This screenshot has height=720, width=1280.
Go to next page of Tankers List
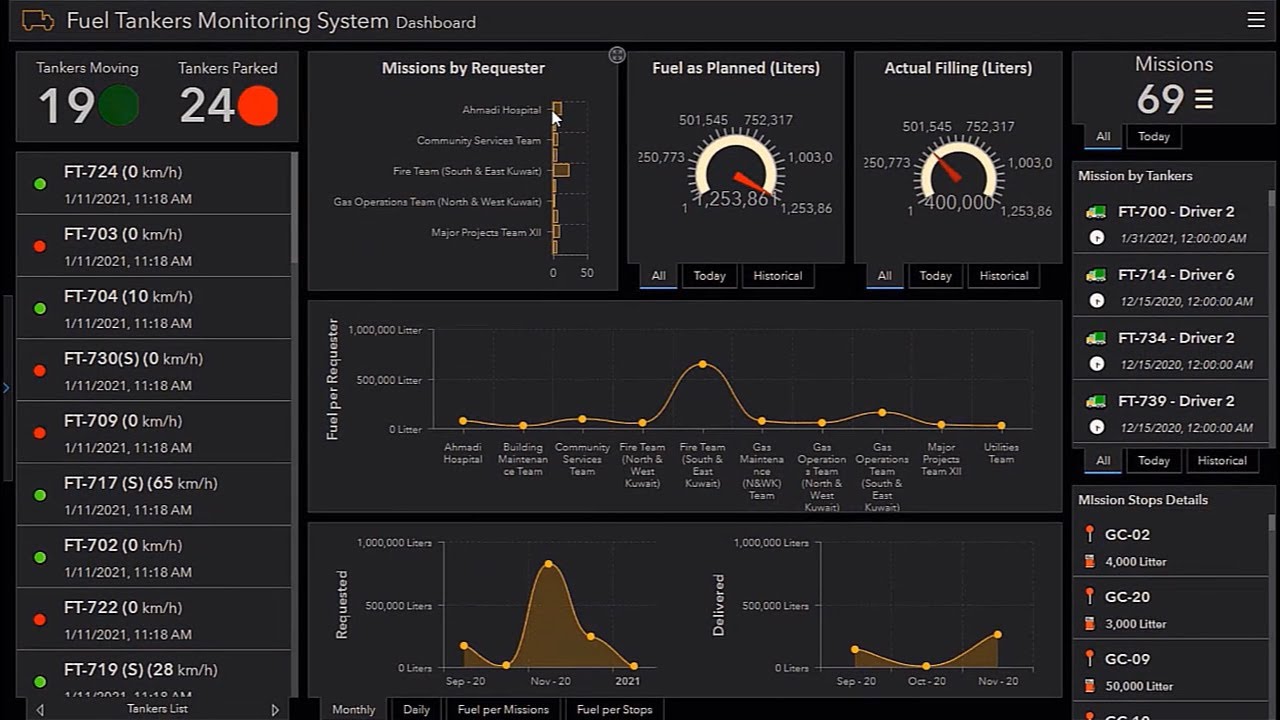click(275, 710)
